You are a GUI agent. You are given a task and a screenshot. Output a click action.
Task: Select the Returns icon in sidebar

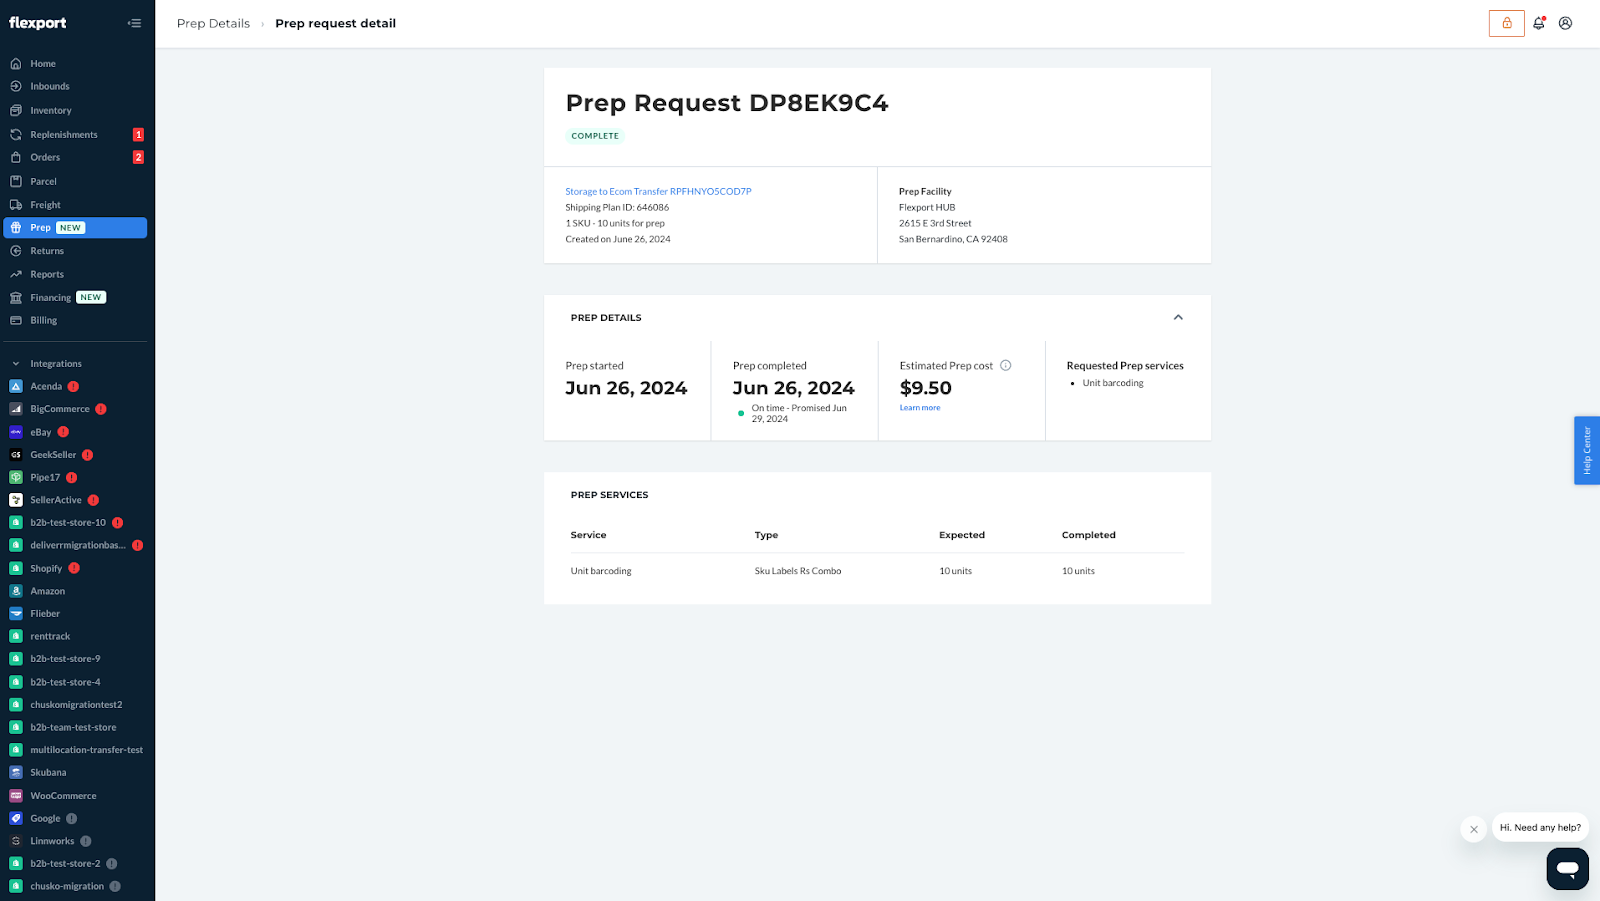[15, 251]
